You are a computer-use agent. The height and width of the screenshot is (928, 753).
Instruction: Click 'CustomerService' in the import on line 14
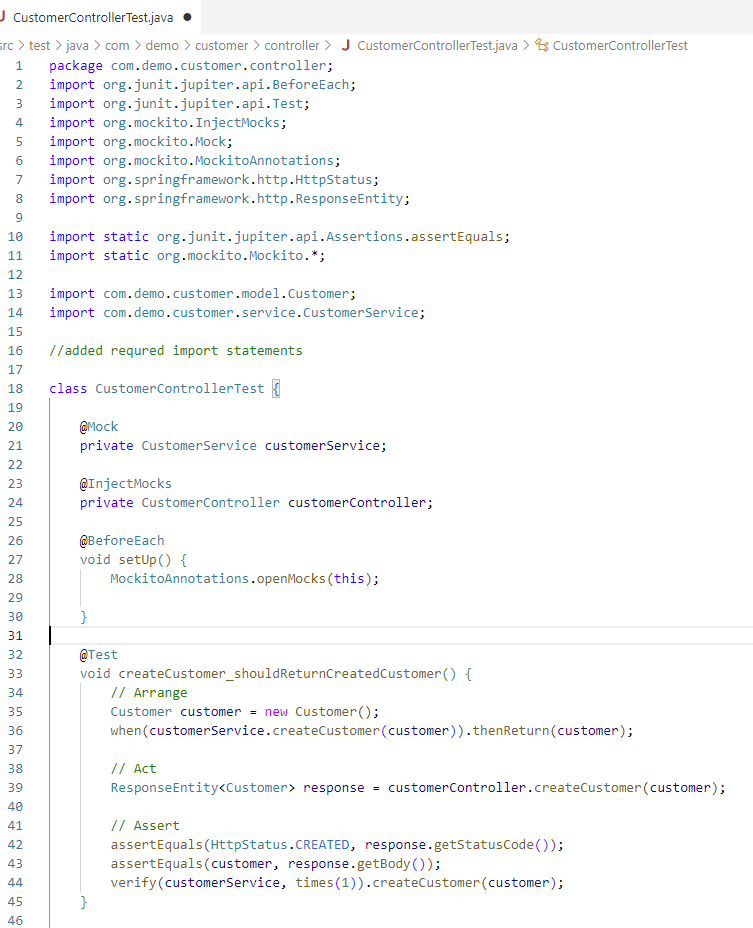[361, 312]
